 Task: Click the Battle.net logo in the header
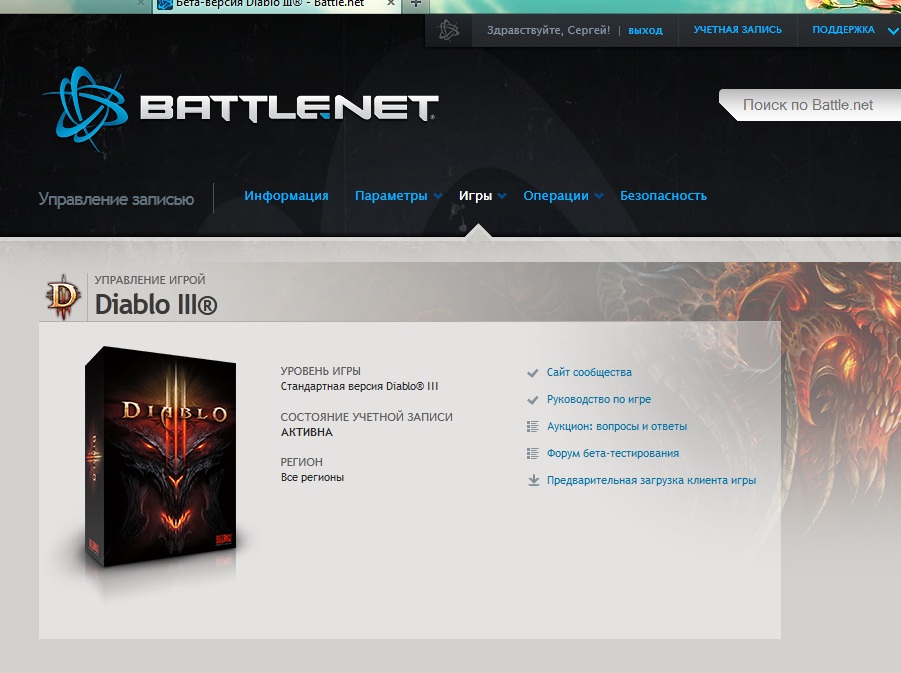tap(240, 109)
